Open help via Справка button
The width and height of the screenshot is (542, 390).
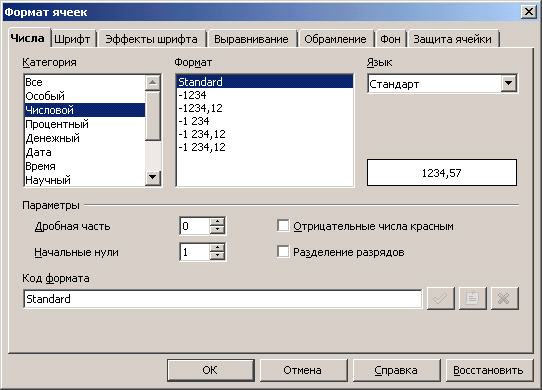point(396,370)
